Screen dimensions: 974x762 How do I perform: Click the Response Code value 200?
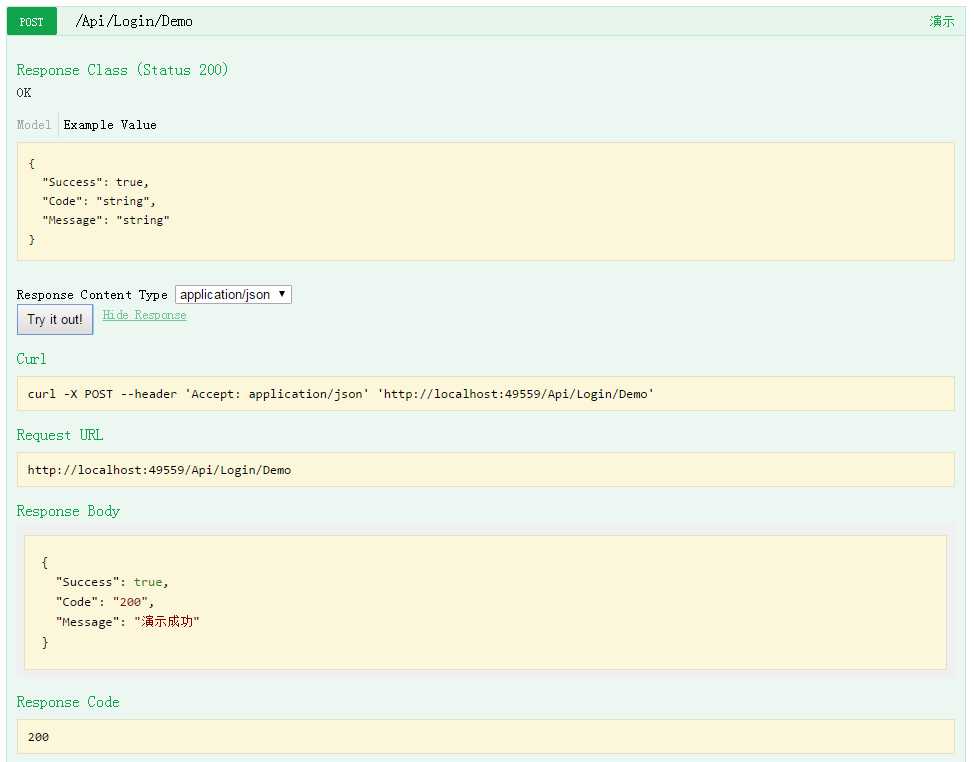(x=38, y=737)
